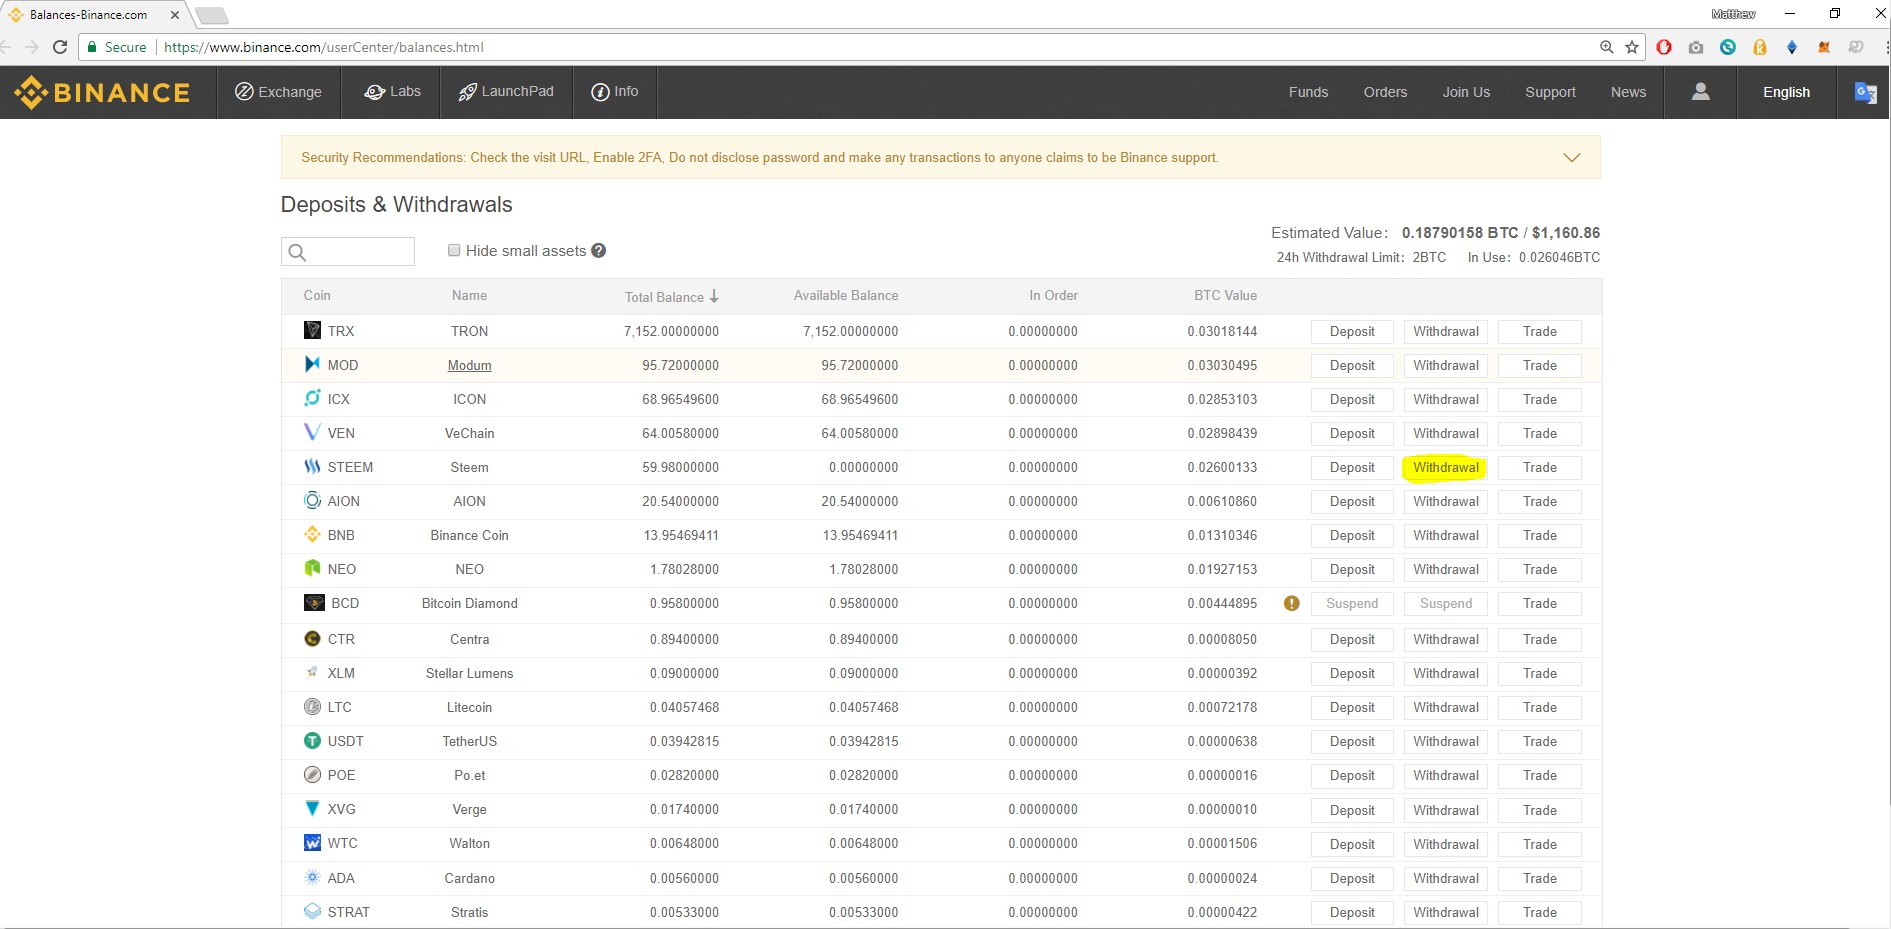Click the Estimated Value 0.18790158 BTC text

(1460, 233)
